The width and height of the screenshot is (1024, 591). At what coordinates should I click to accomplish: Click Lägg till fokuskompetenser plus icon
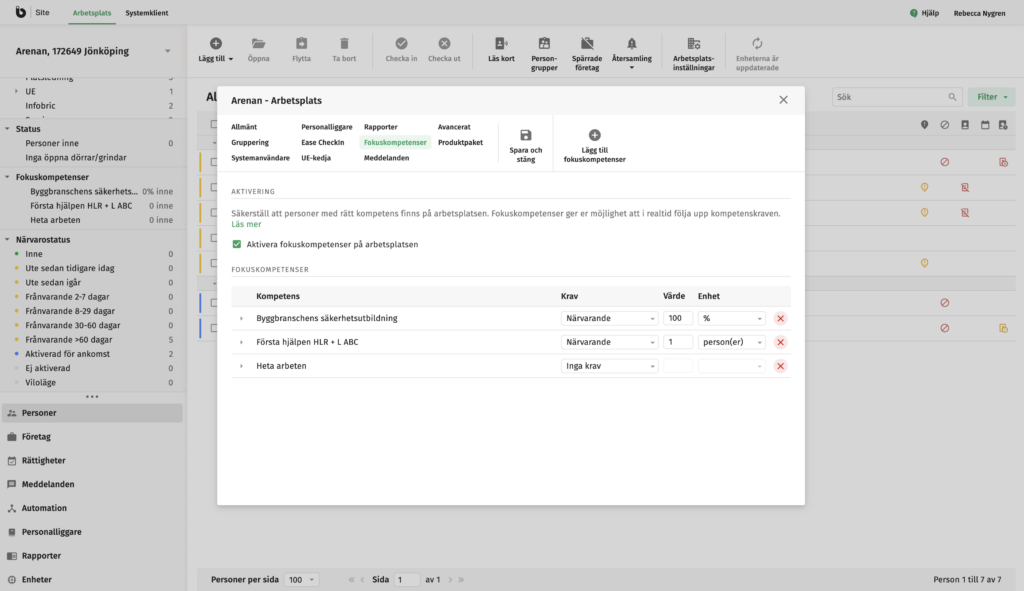click(594, 135)
